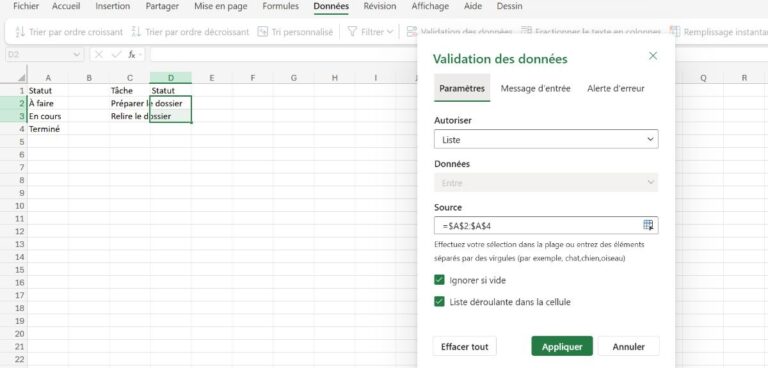Screen dimensions: 768x368
Task: Select cell containing Tâche
Action: [130, 91]
